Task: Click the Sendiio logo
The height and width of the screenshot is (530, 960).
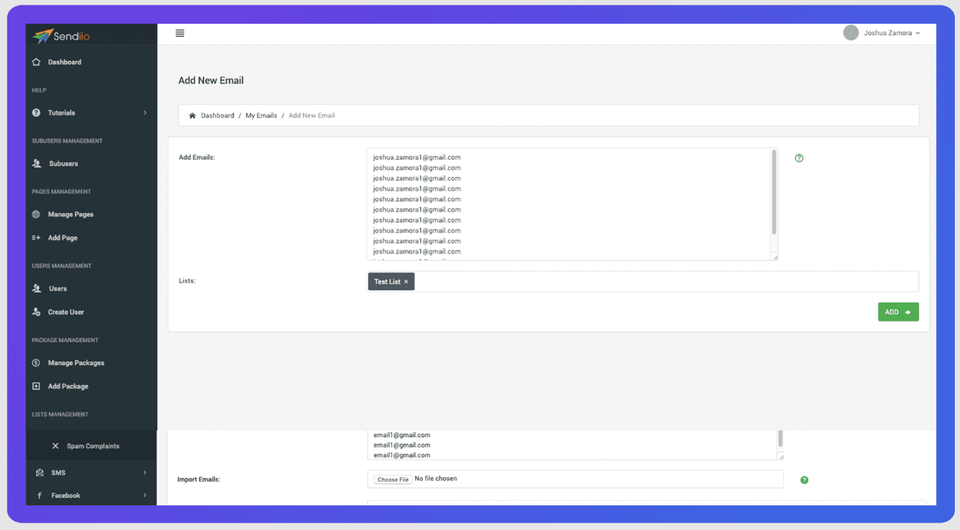Action: (x=61, y=36)
